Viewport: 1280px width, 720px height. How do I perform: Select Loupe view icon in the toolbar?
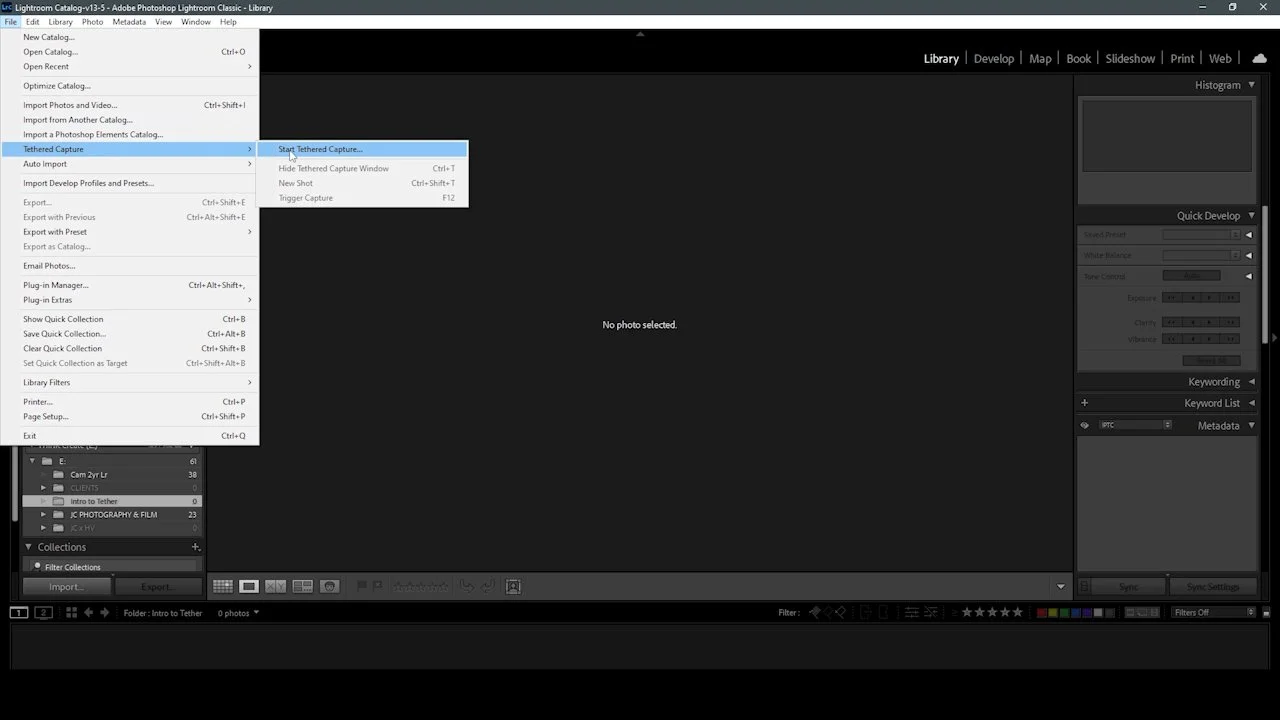click(249, 587)
